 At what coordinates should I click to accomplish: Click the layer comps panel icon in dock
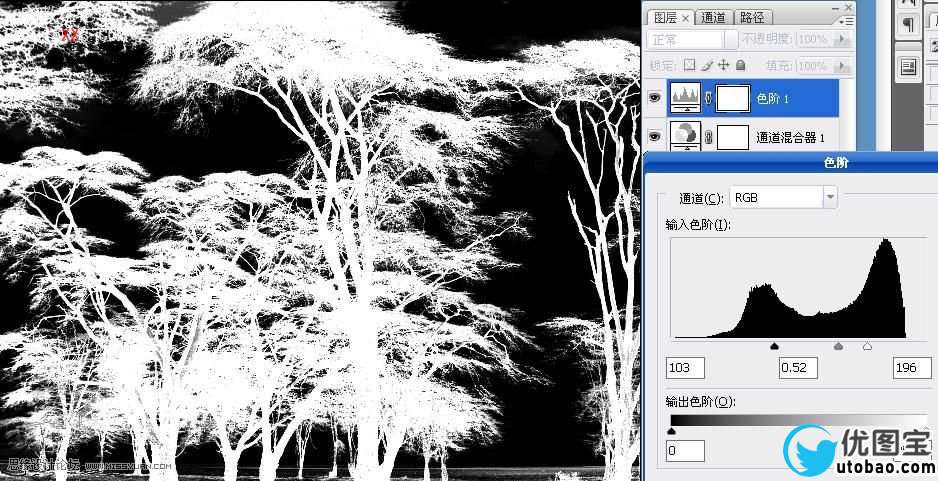point(909,67)
